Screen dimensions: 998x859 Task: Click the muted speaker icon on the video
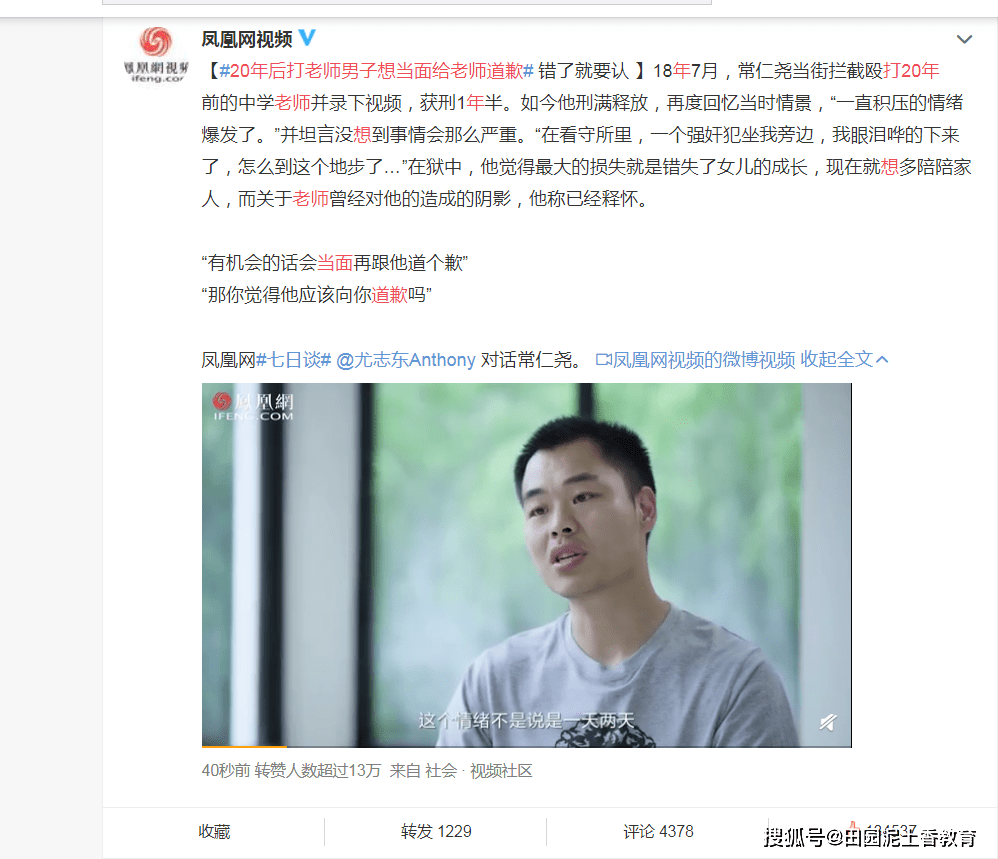point(827,722)
